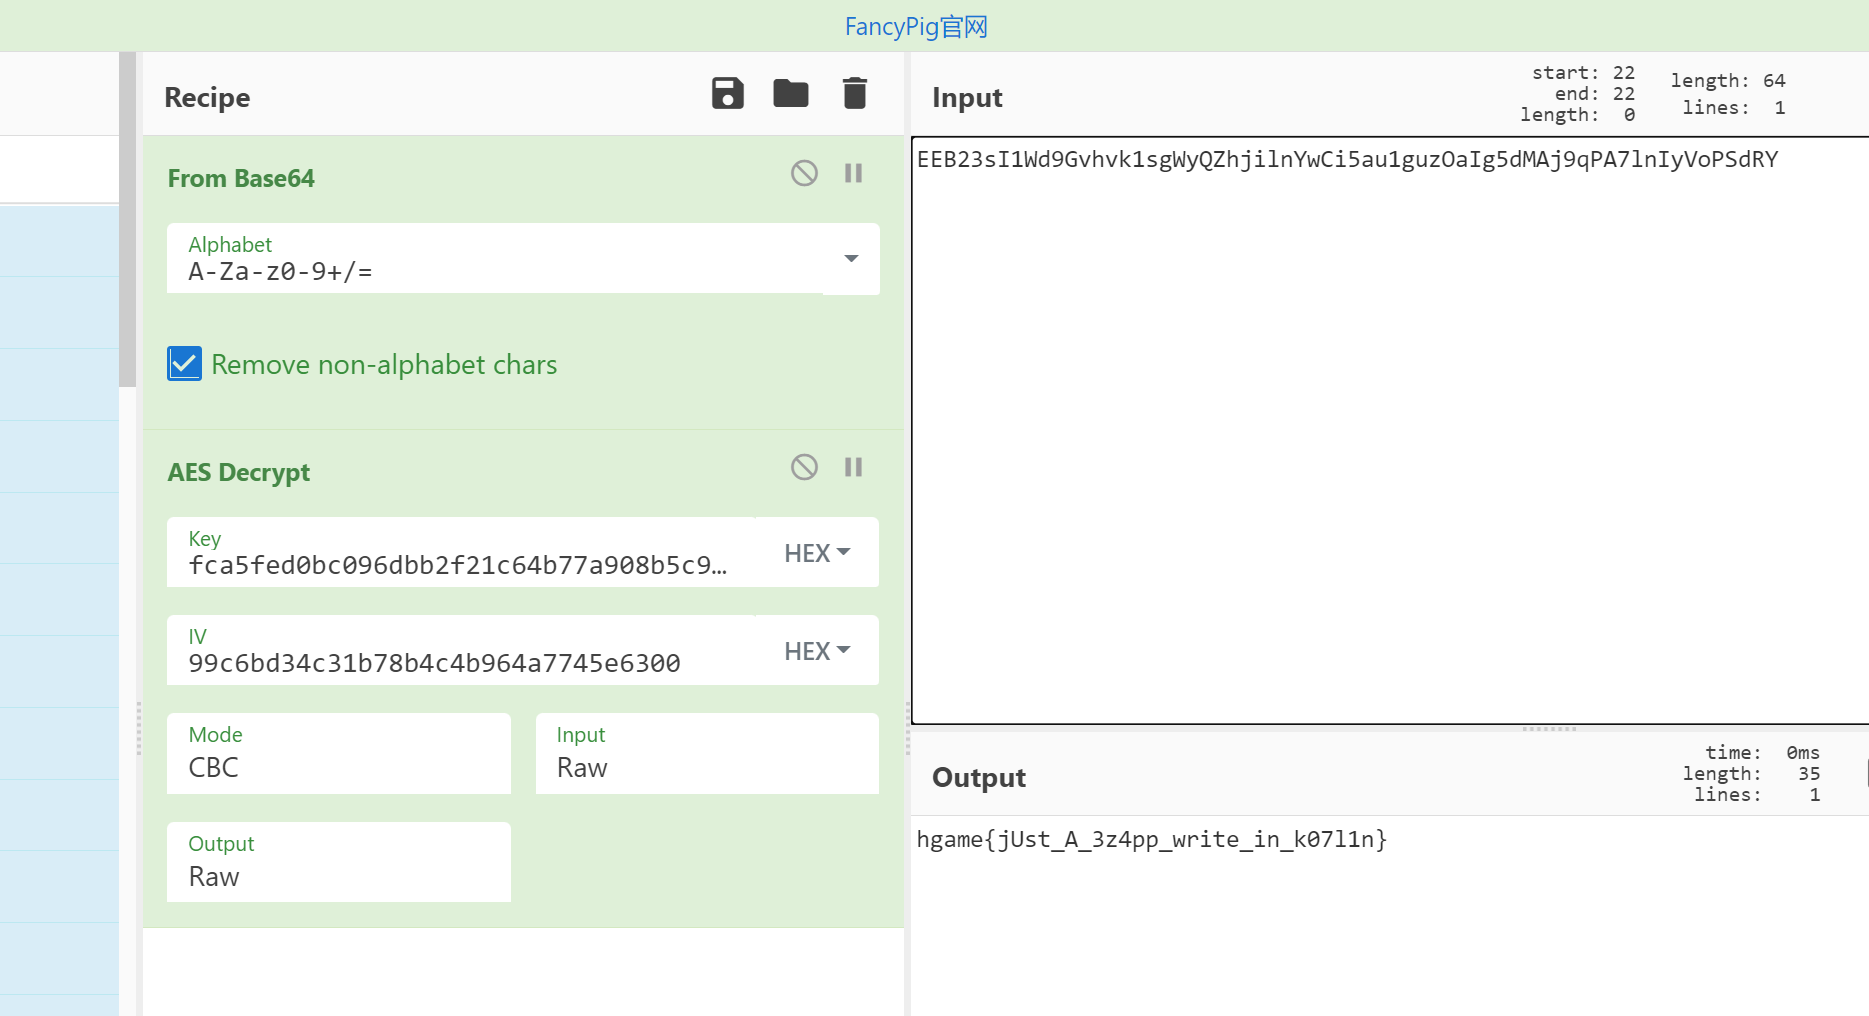Open the FancyPig官网 link
Viewport: 1869px width, 1016px height.
pos(915,27)
